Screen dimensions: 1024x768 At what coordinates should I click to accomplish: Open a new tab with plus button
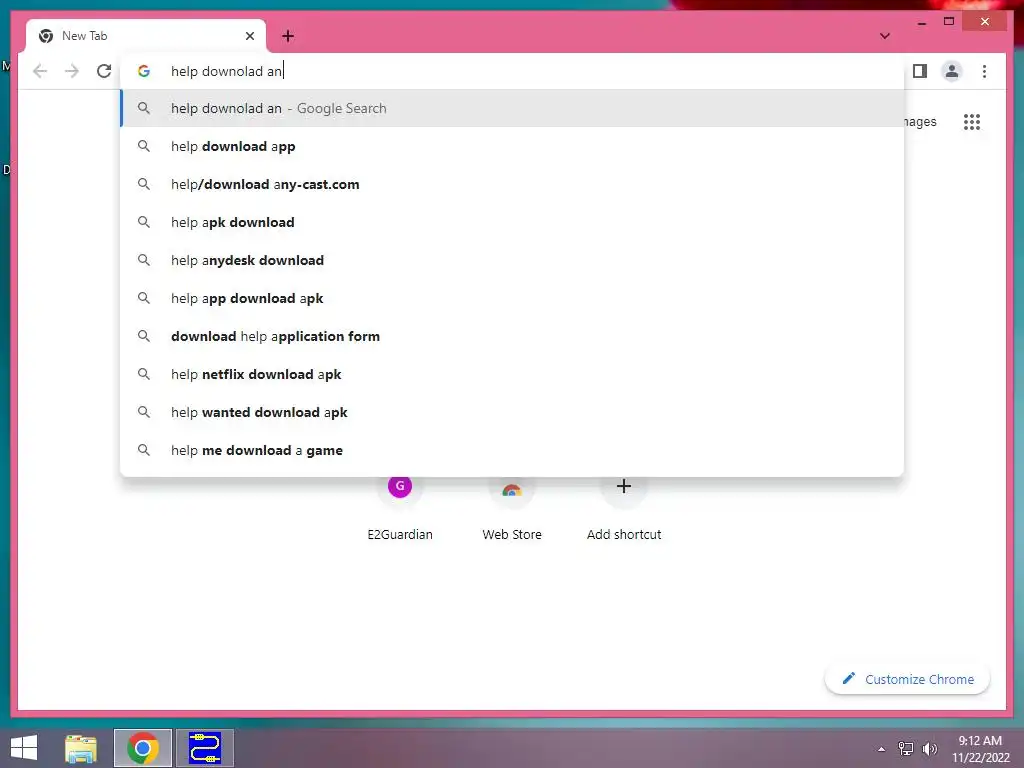288,36
